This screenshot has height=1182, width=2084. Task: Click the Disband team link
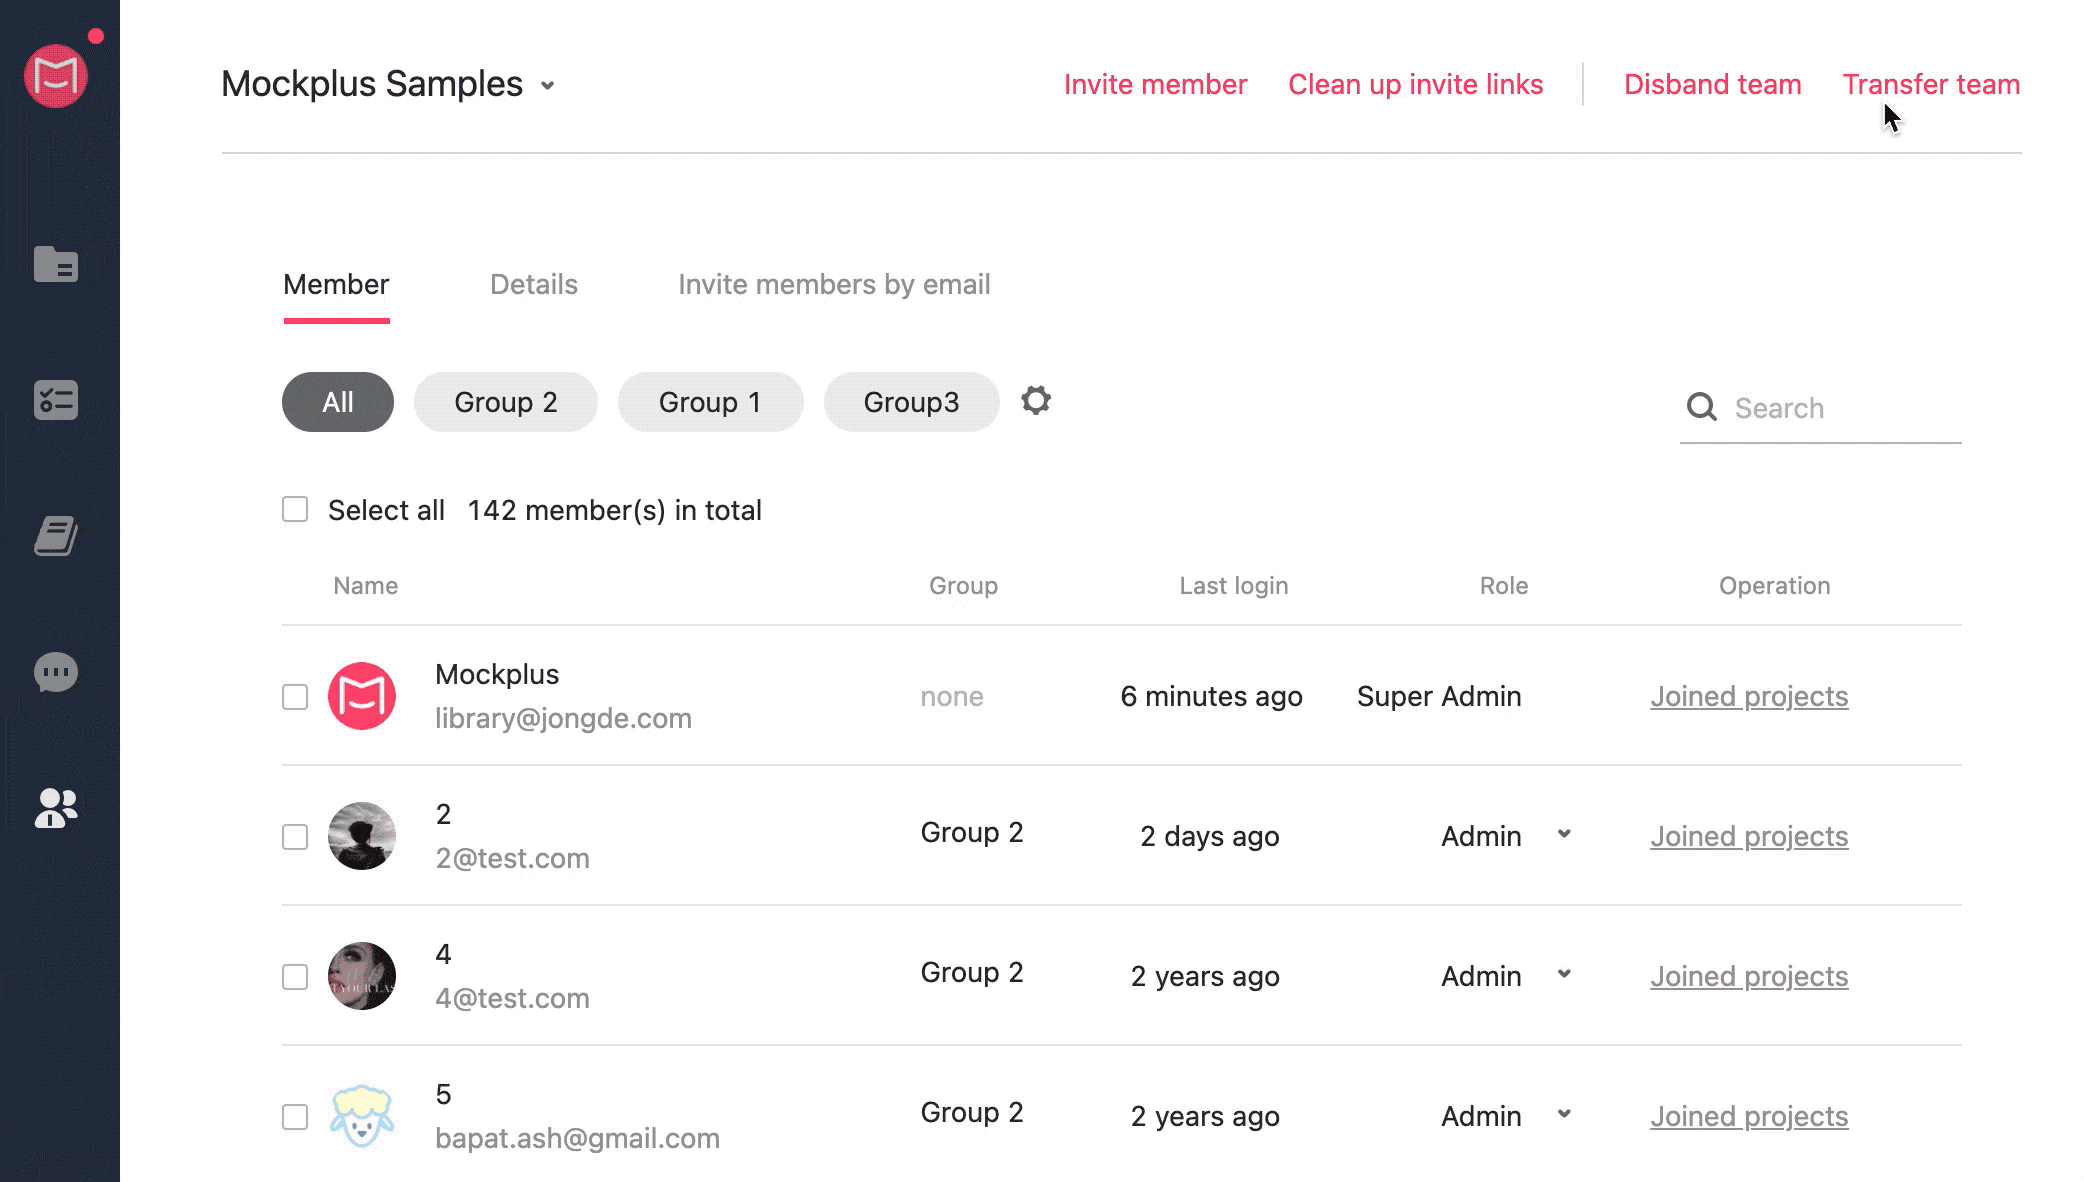coord(1712,84)
